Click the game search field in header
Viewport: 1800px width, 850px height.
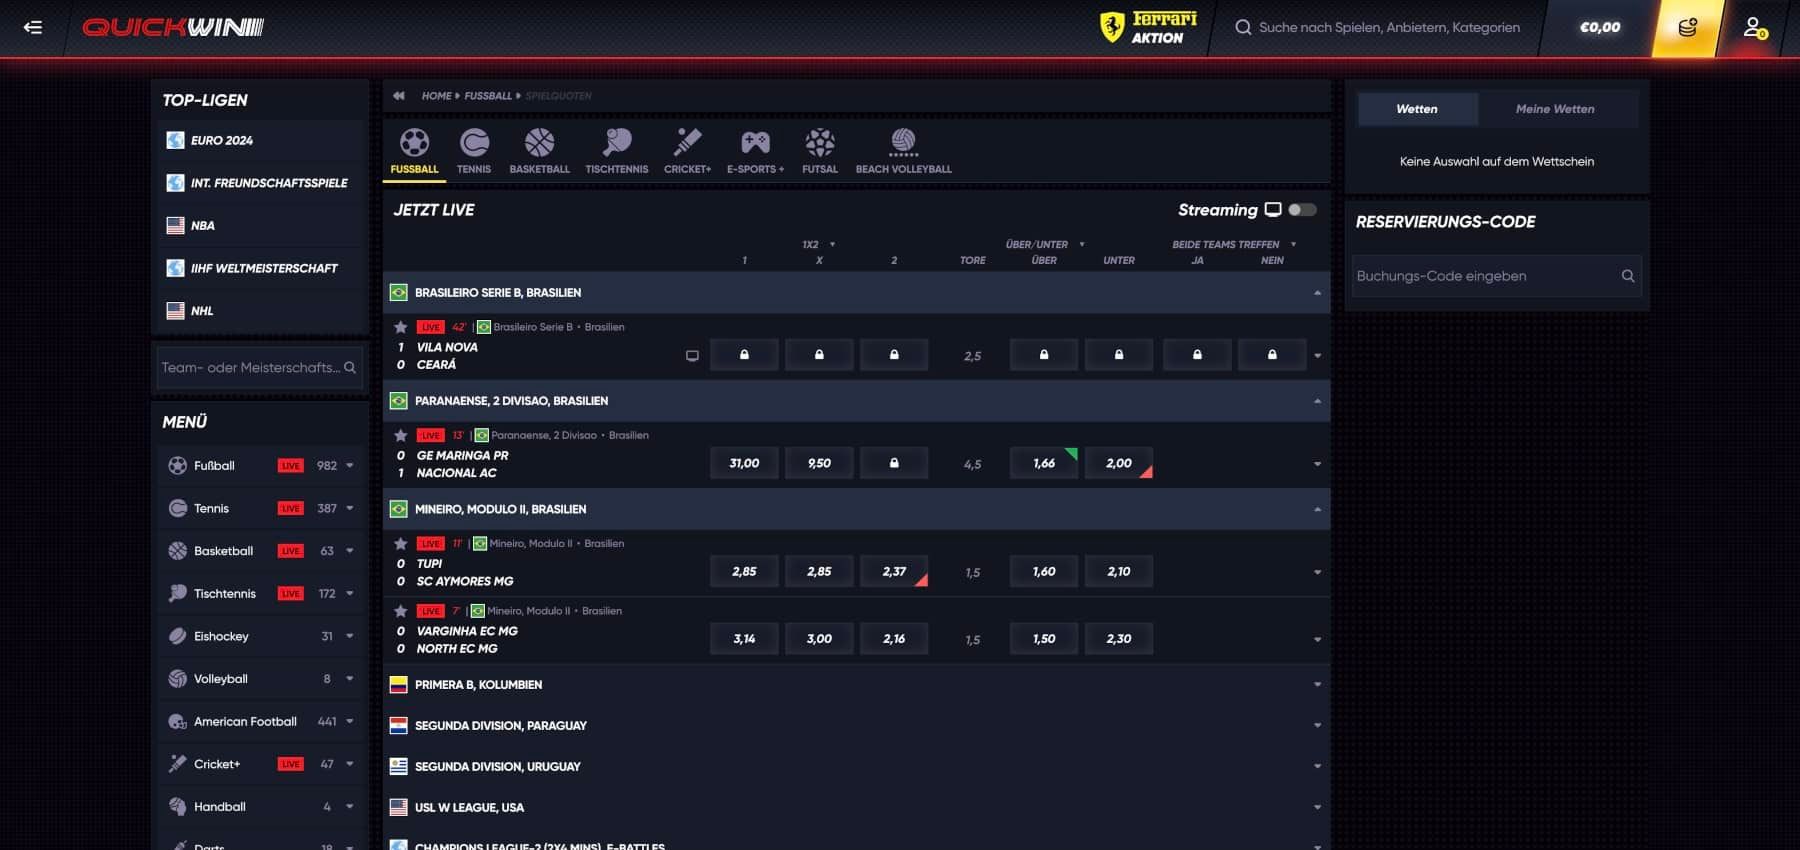(x=1388, y=28)
